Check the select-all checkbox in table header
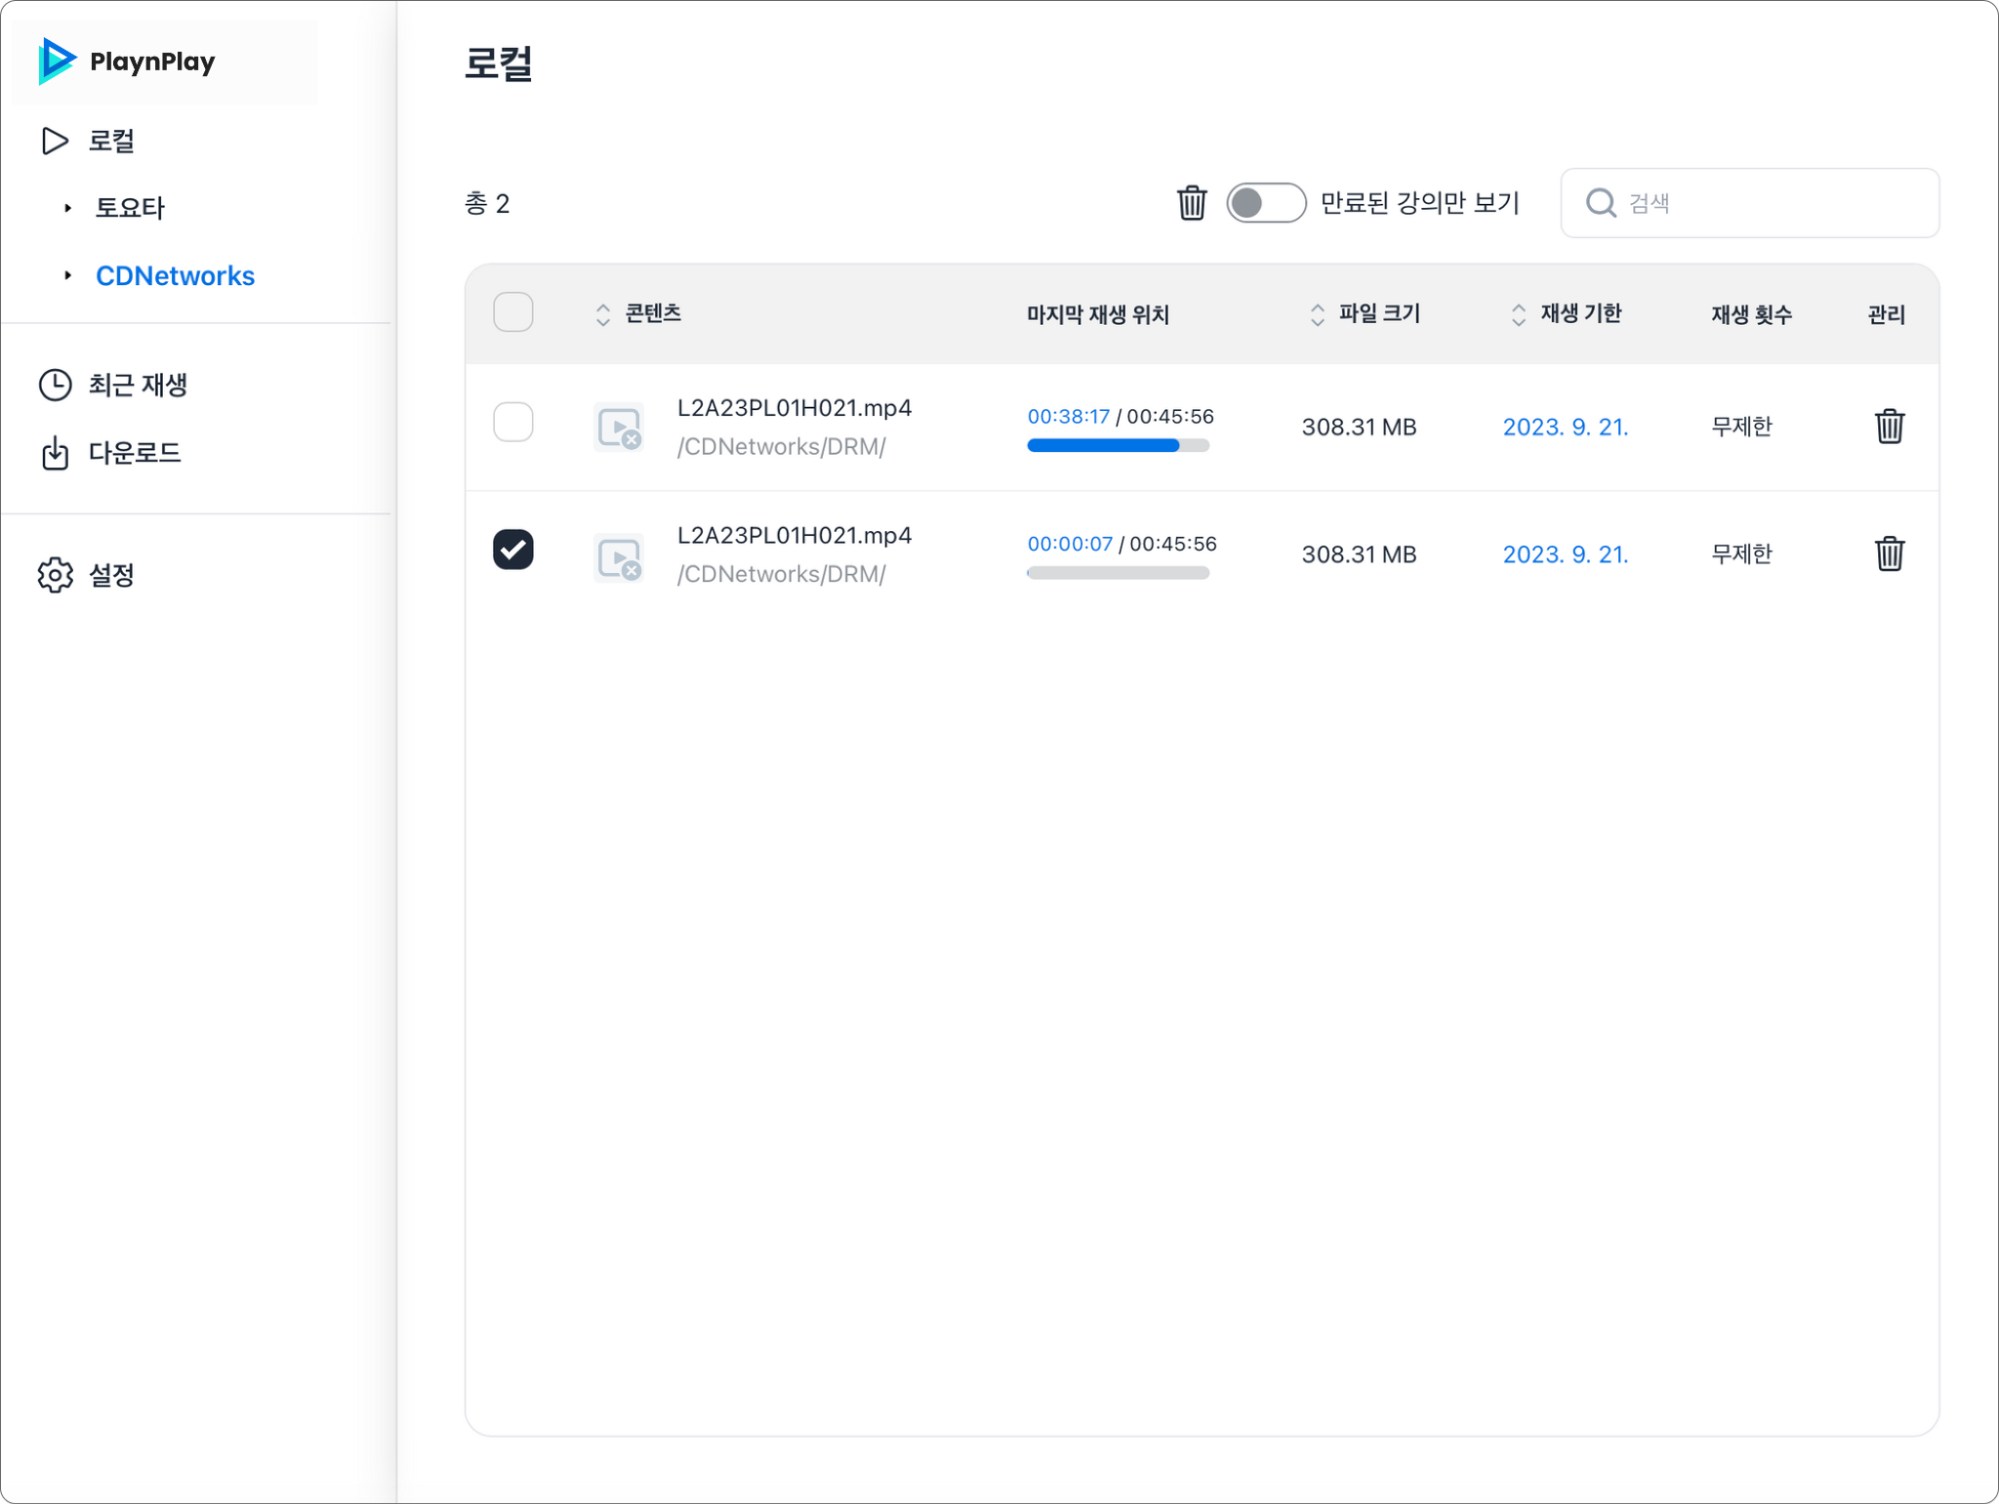Screen dimensions: 1999x1505 click(x=513, y=313)
